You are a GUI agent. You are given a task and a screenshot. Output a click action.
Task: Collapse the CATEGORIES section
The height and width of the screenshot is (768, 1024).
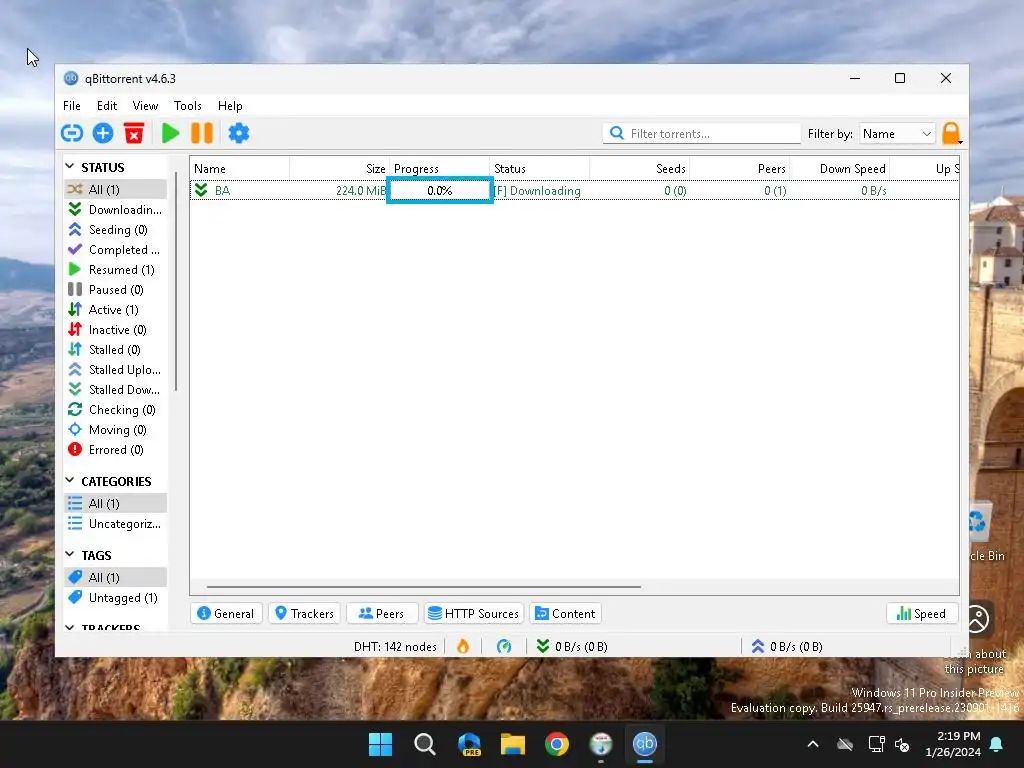coord(70,481)
